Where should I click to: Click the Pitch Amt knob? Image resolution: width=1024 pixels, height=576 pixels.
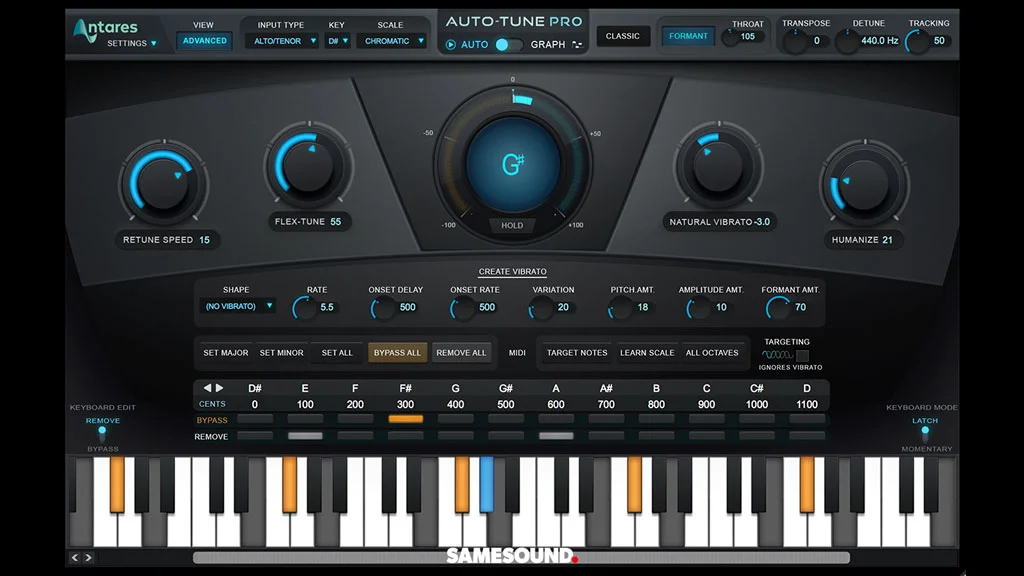(620, 308)
